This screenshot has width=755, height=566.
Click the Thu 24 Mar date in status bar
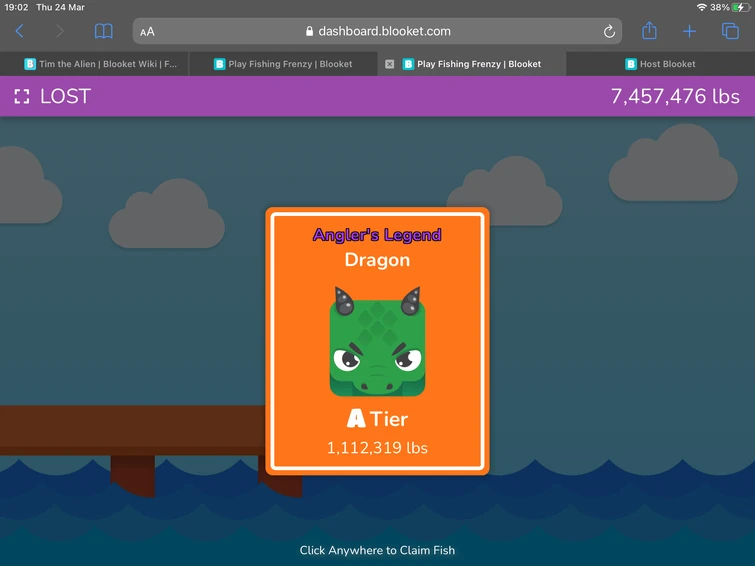(x=61, y=7)
